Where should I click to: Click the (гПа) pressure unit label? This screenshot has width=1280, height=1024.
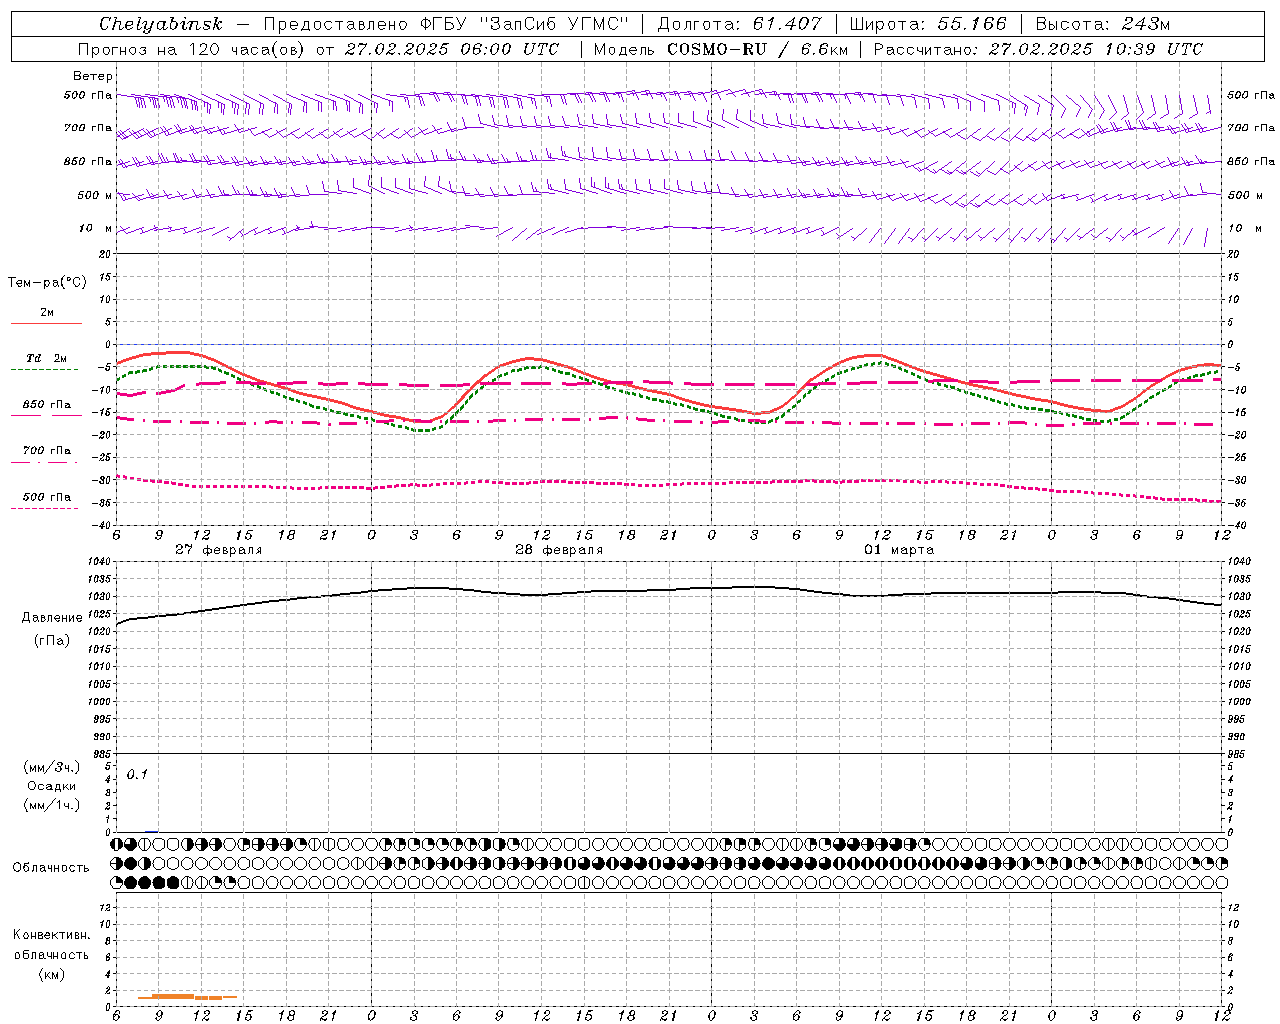pyautogui.click(x=51, y=640)
